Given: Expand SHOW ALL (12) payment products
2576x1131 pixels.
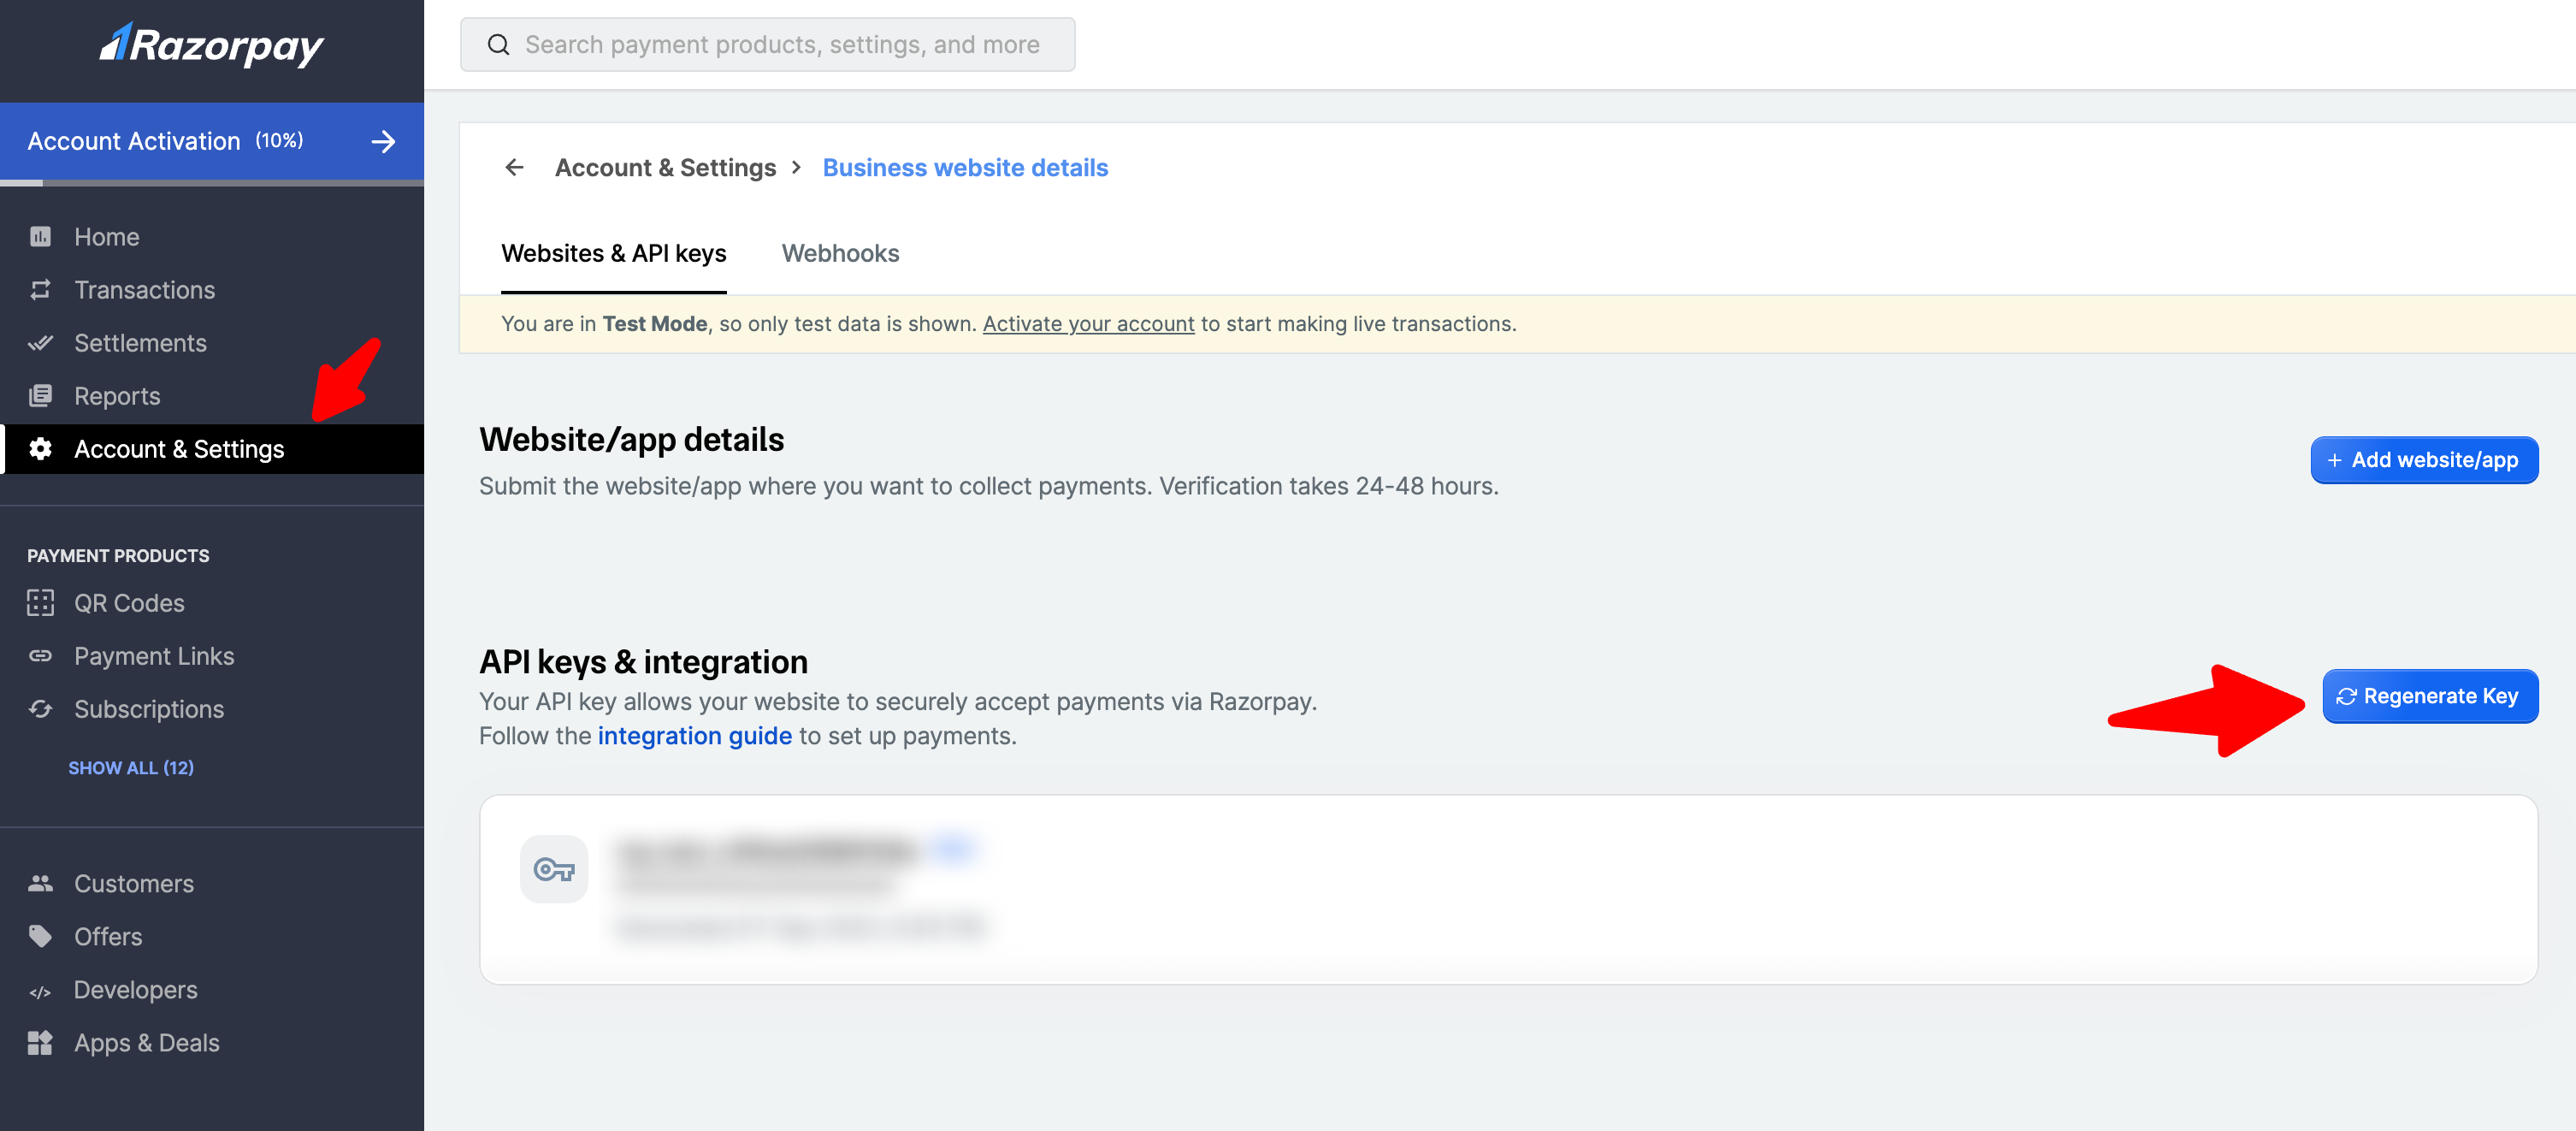Looking at the screenshot, I should (x=131, y=768).
